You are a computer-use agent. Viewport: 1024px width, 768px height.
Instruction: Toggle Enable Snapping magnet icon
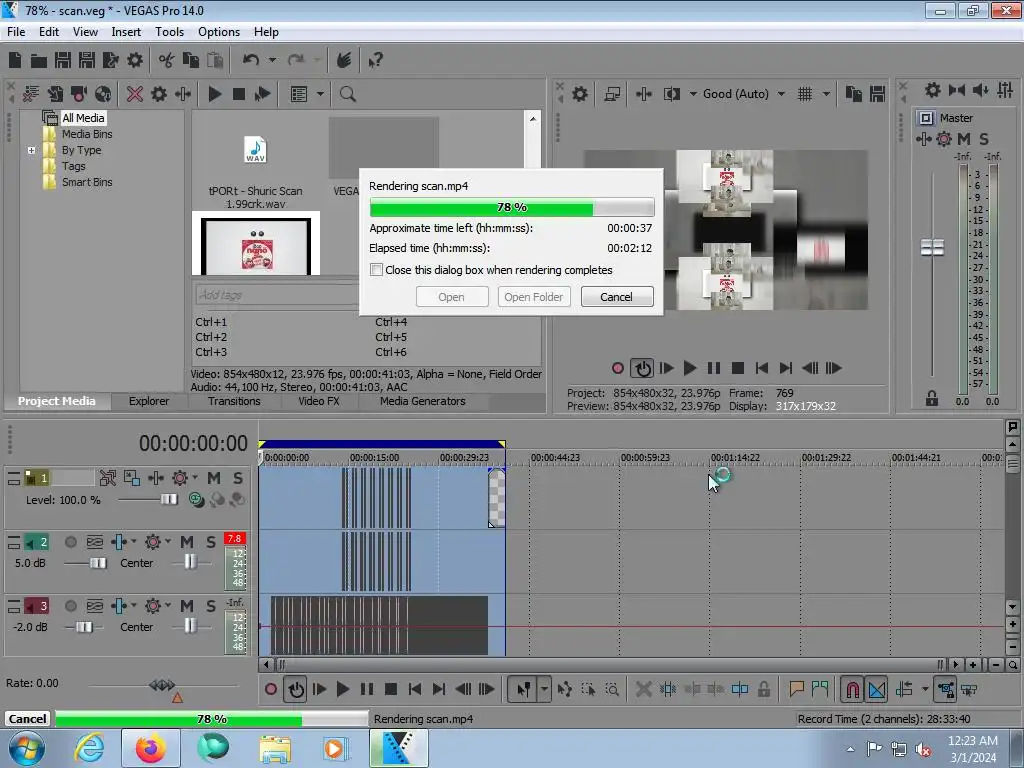tap(852, 689)
